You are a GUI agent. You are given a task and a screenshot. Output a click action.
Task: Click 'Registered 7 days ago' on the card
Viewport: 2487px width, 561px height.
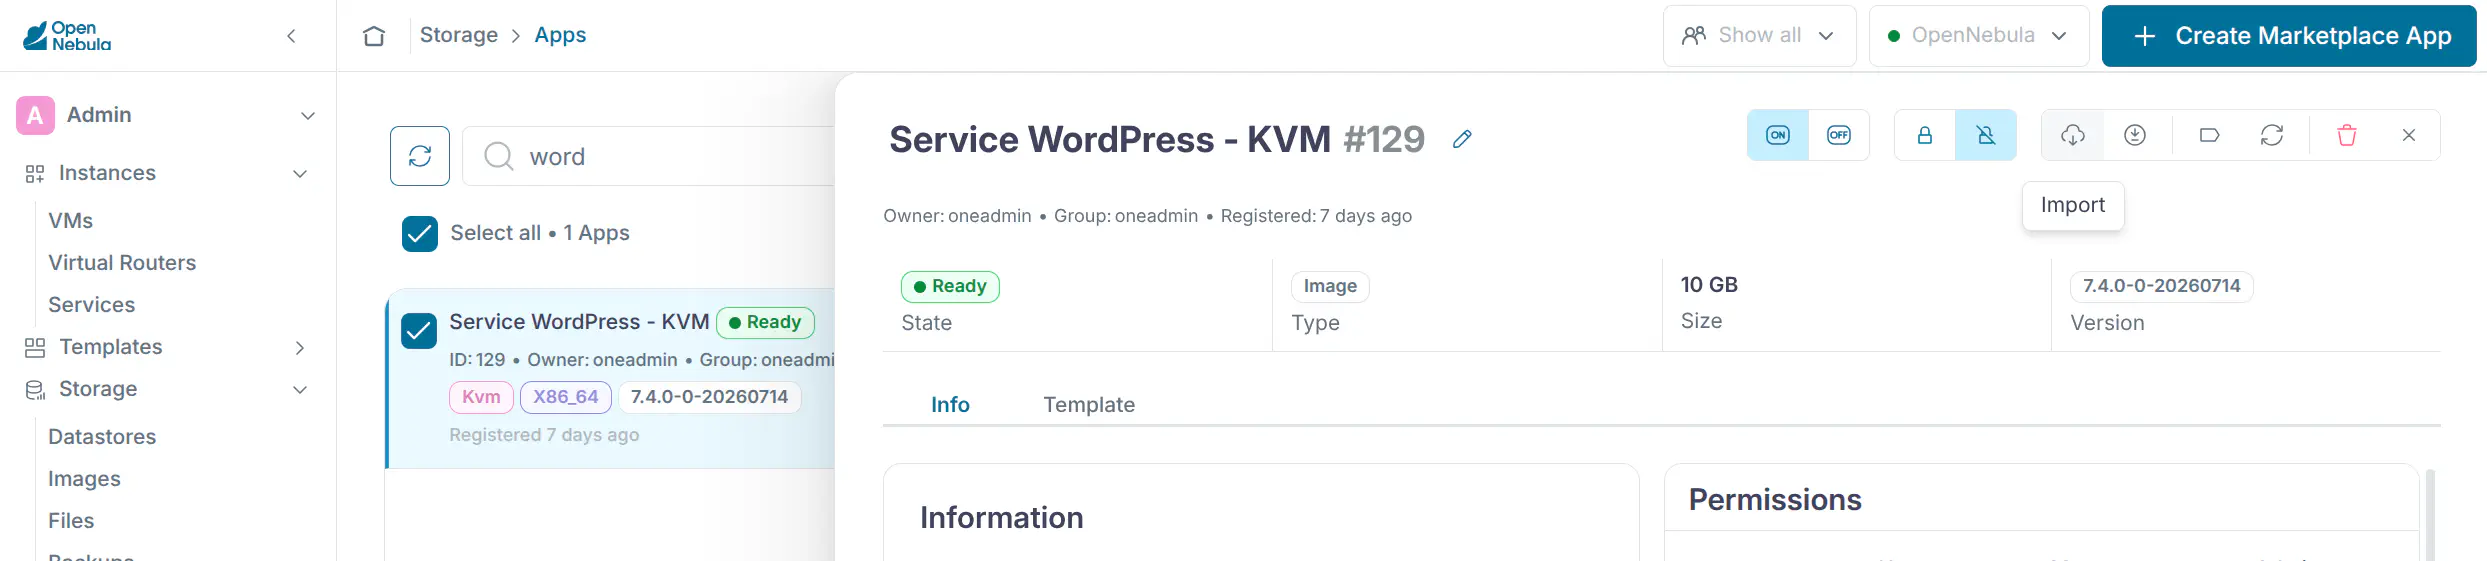click(544, 435)
